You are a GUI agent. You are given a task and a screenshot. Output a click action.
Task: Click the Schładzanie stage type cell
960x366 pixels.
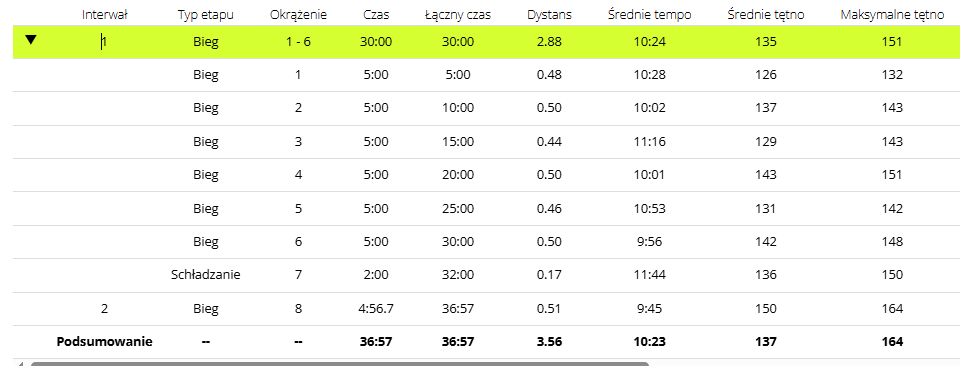coord(206,275)
